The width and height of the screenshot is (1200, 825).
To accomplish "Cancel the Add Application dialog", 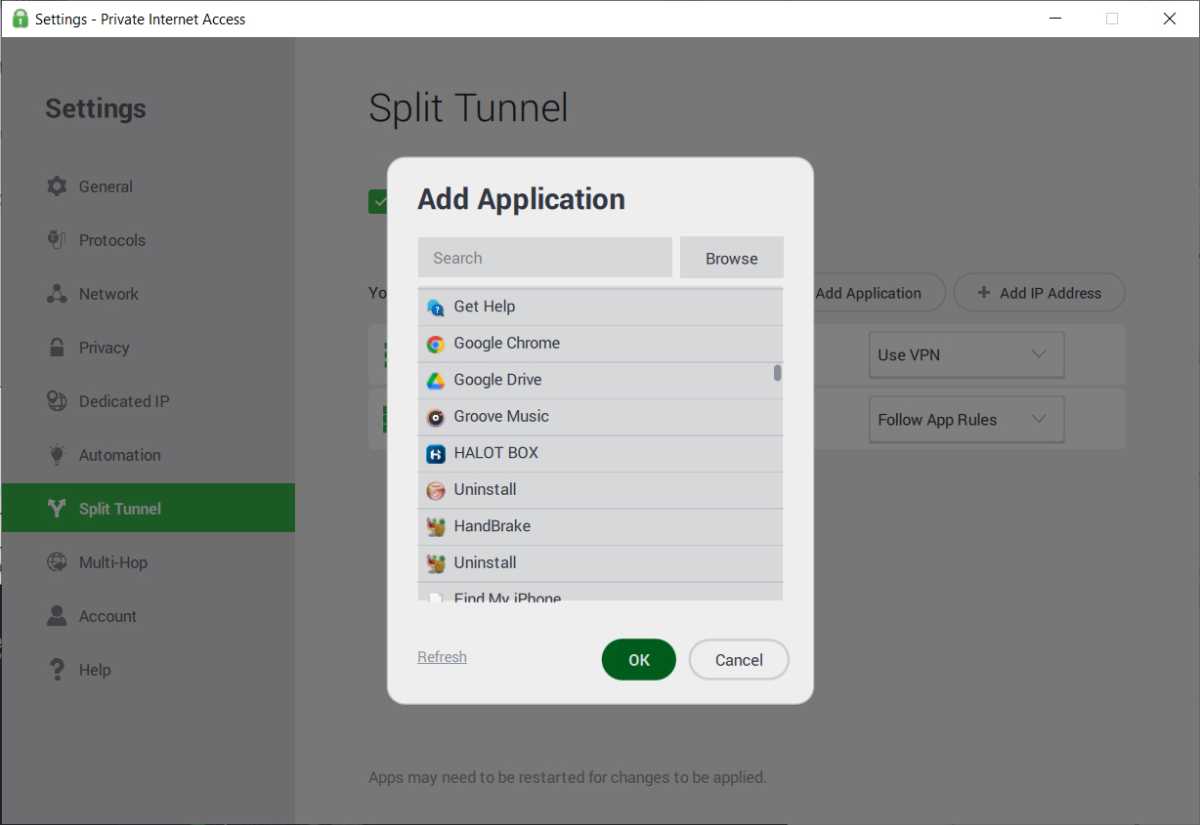I will tap(739, 660).
